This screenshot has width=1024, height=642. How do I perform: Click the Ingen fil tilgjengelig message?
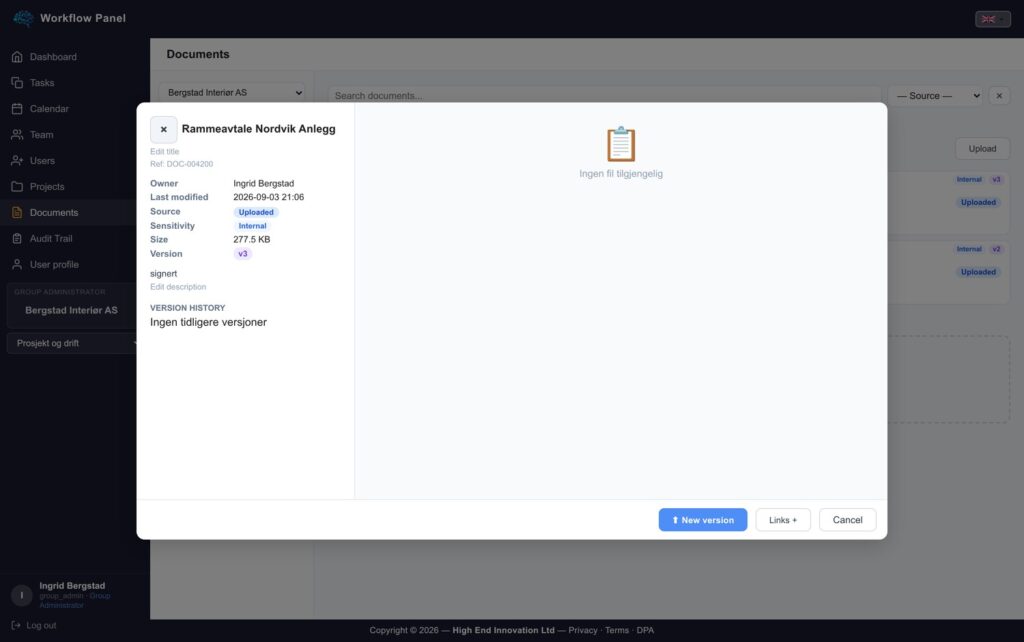coord(620,174)
